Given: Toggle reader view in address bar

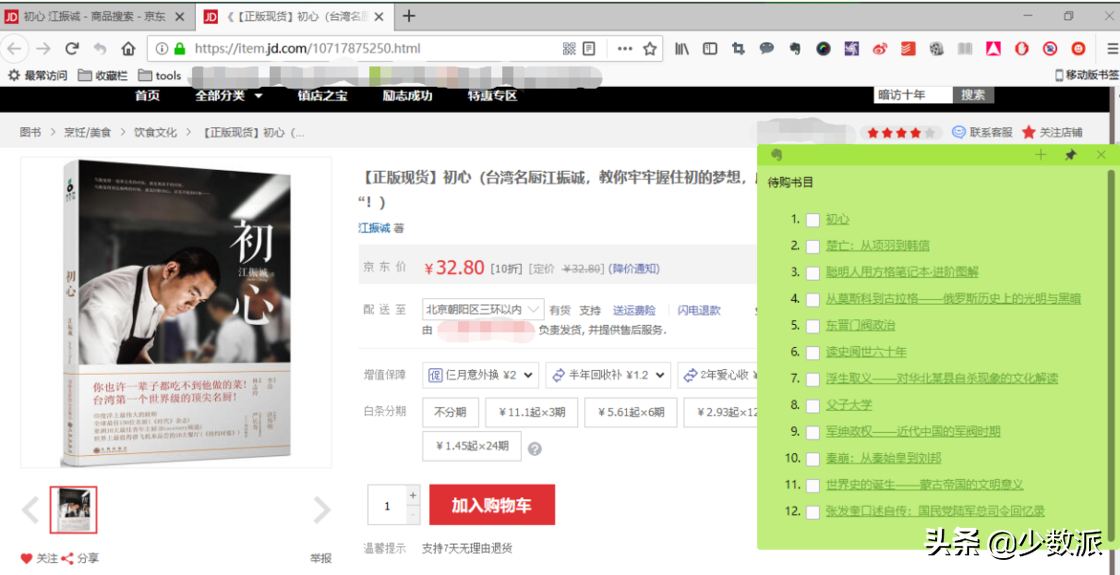Looking at the screenshot, I should click(x=589, y=49).
